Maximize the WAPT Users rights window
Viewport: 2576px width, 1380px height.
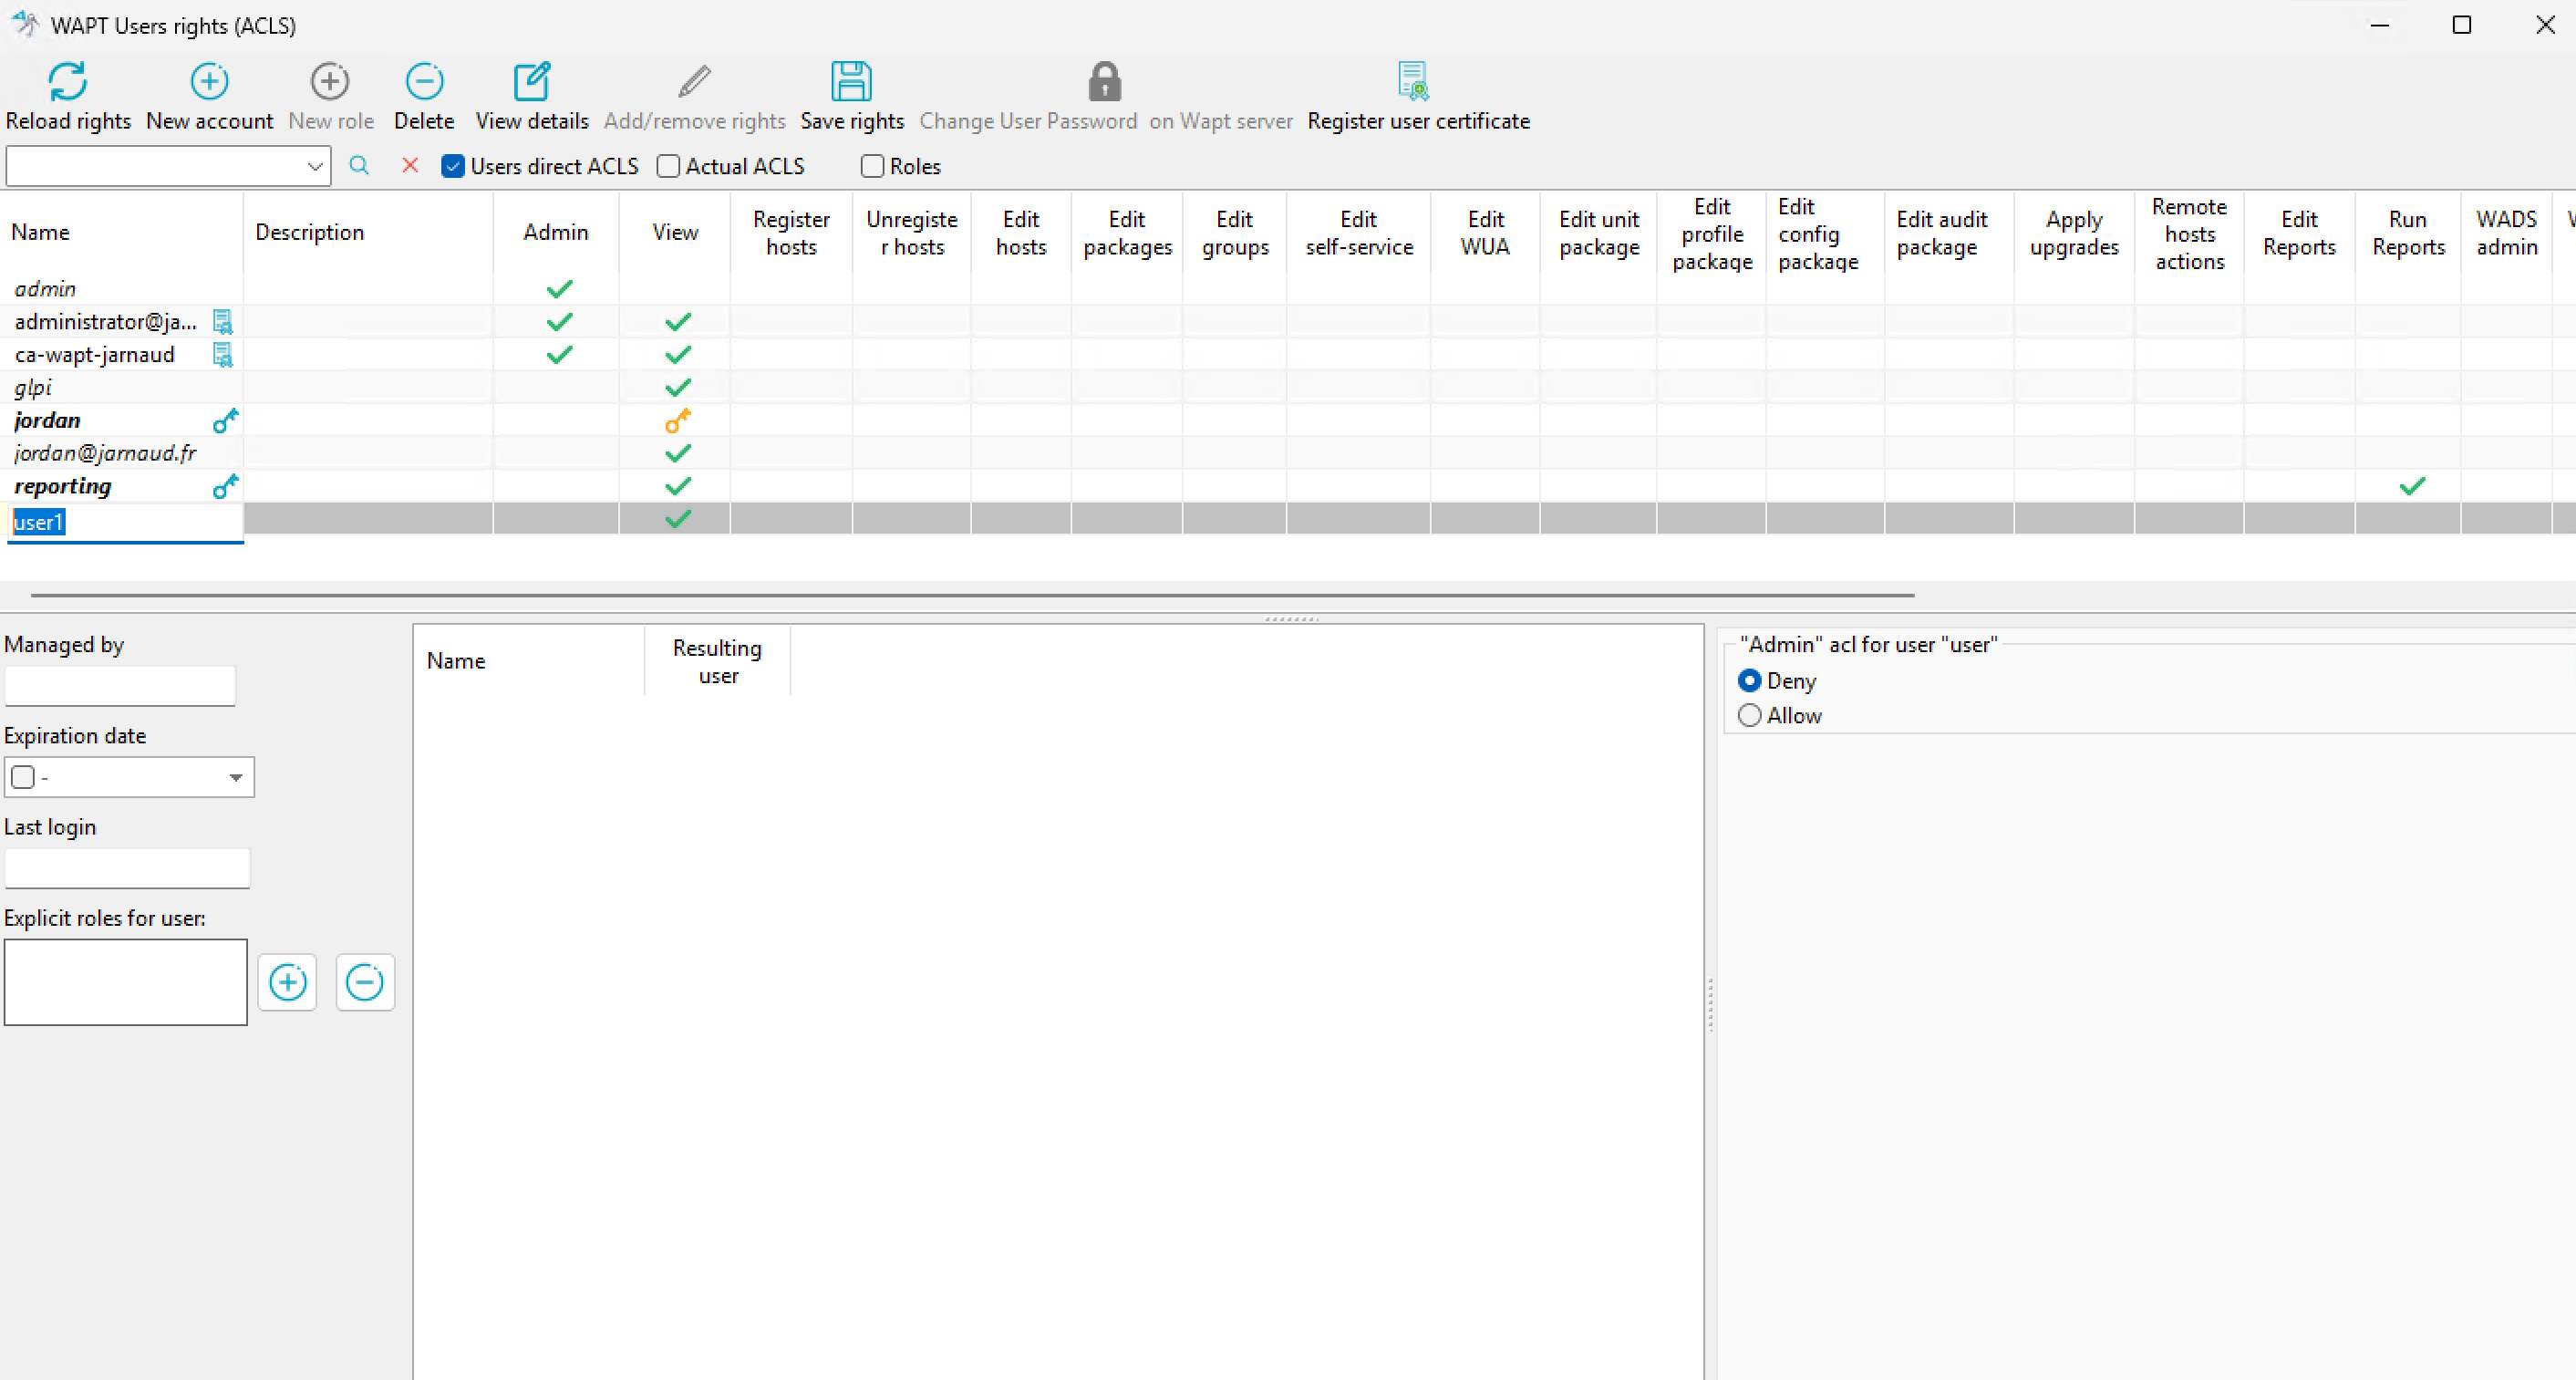pos(2462,25)
